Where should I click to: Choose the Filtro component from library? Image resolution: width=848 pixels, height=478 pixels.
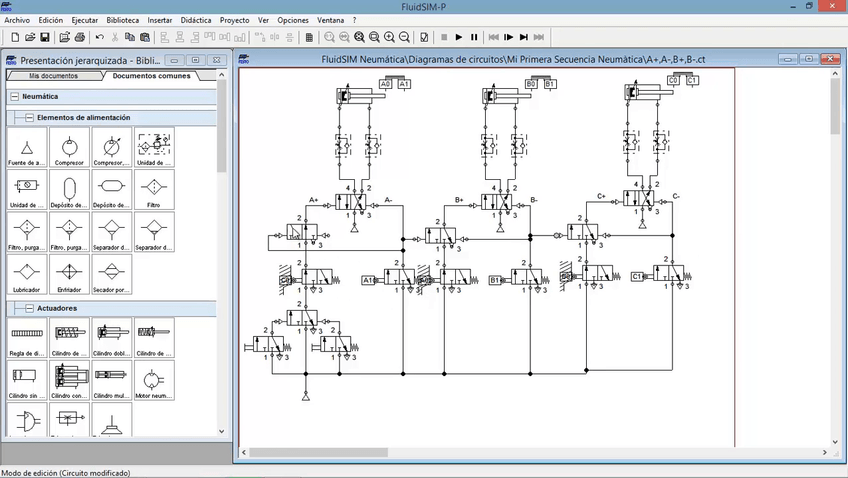point(153,190)
